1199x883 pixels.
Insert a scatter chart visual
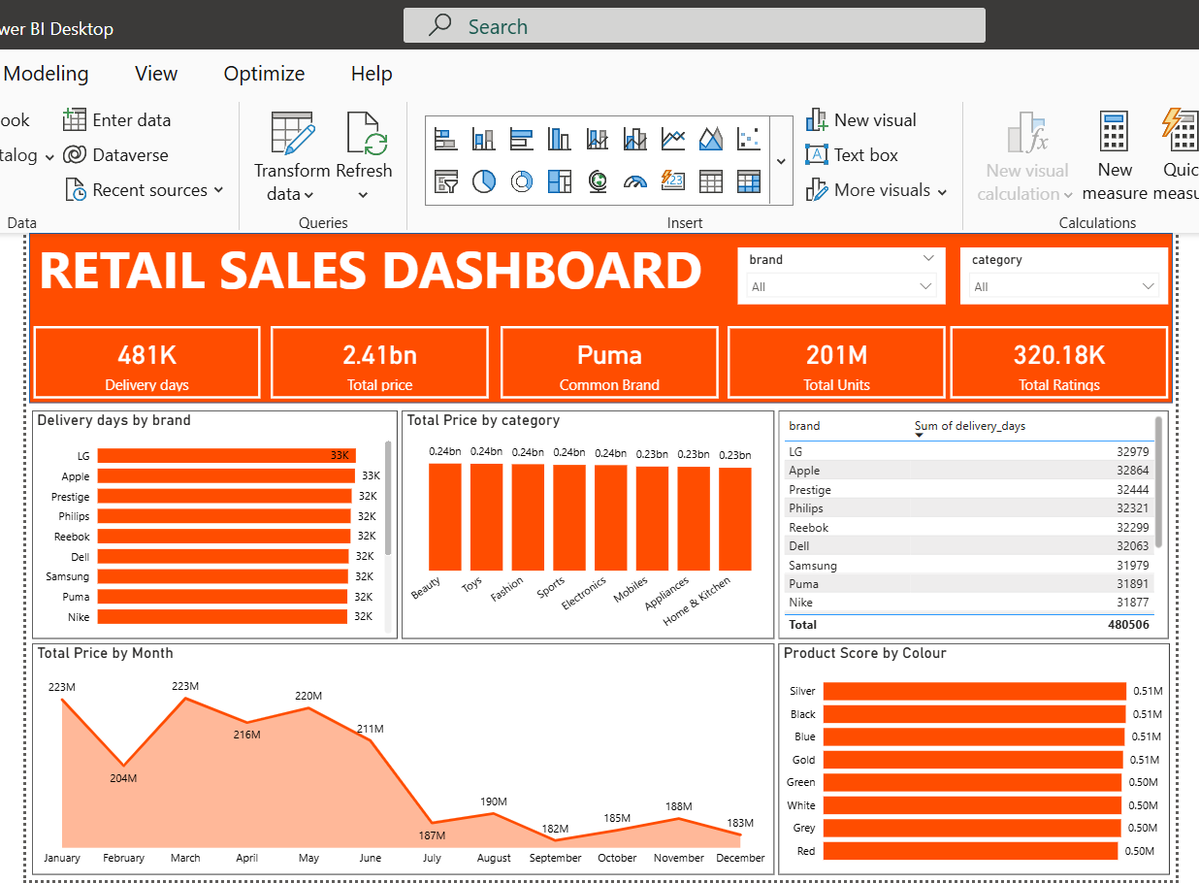[x=749, y=139]
